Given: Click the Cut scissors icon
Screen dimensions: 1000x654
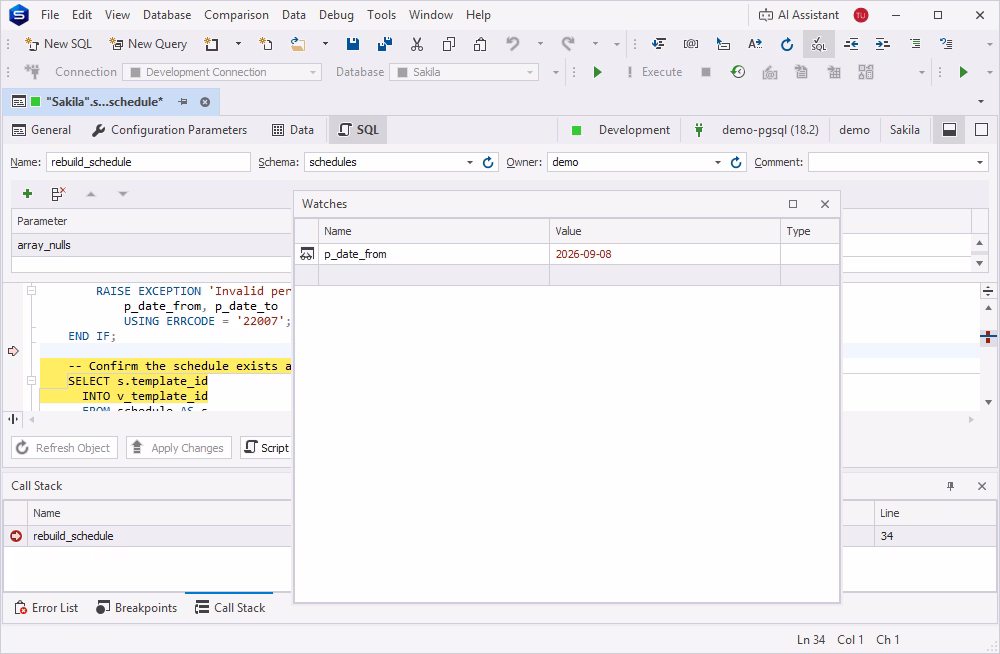Looking at the screenshot, I should tap(417, 44).
